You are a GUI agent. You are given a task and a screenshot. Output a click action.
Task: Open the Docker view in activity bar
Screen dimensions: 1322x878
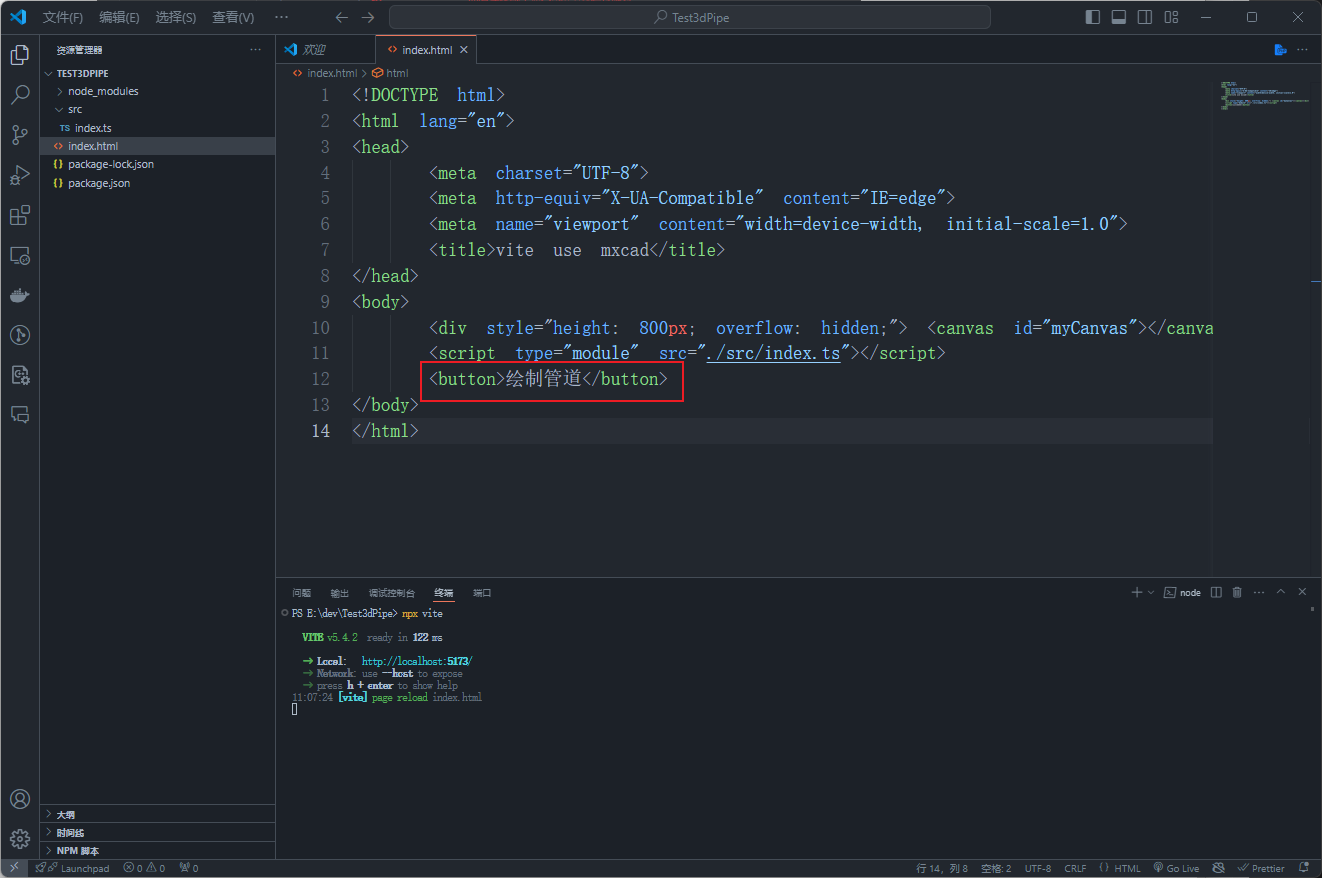click(19, 295)
